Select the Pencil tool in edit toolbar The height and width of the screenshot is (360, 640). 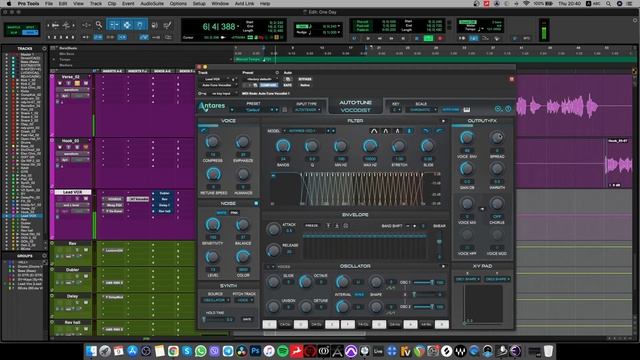[x=167, y=25]
